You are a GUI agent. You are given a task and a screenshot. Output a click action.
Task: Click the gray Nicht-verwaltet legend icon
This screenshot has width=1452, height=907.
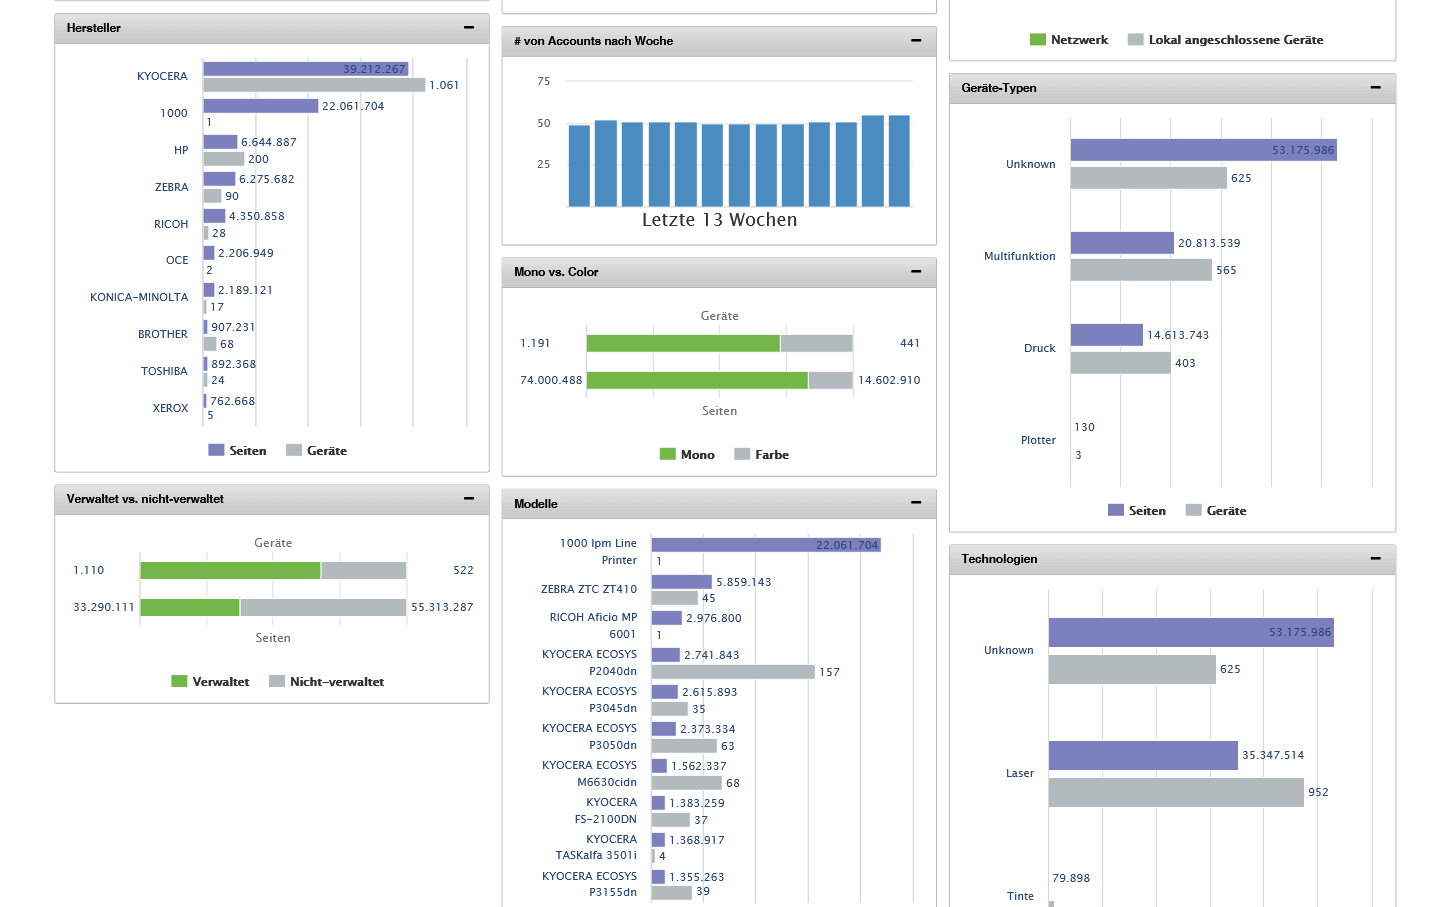pyautogui.click(x=277, y=682)
